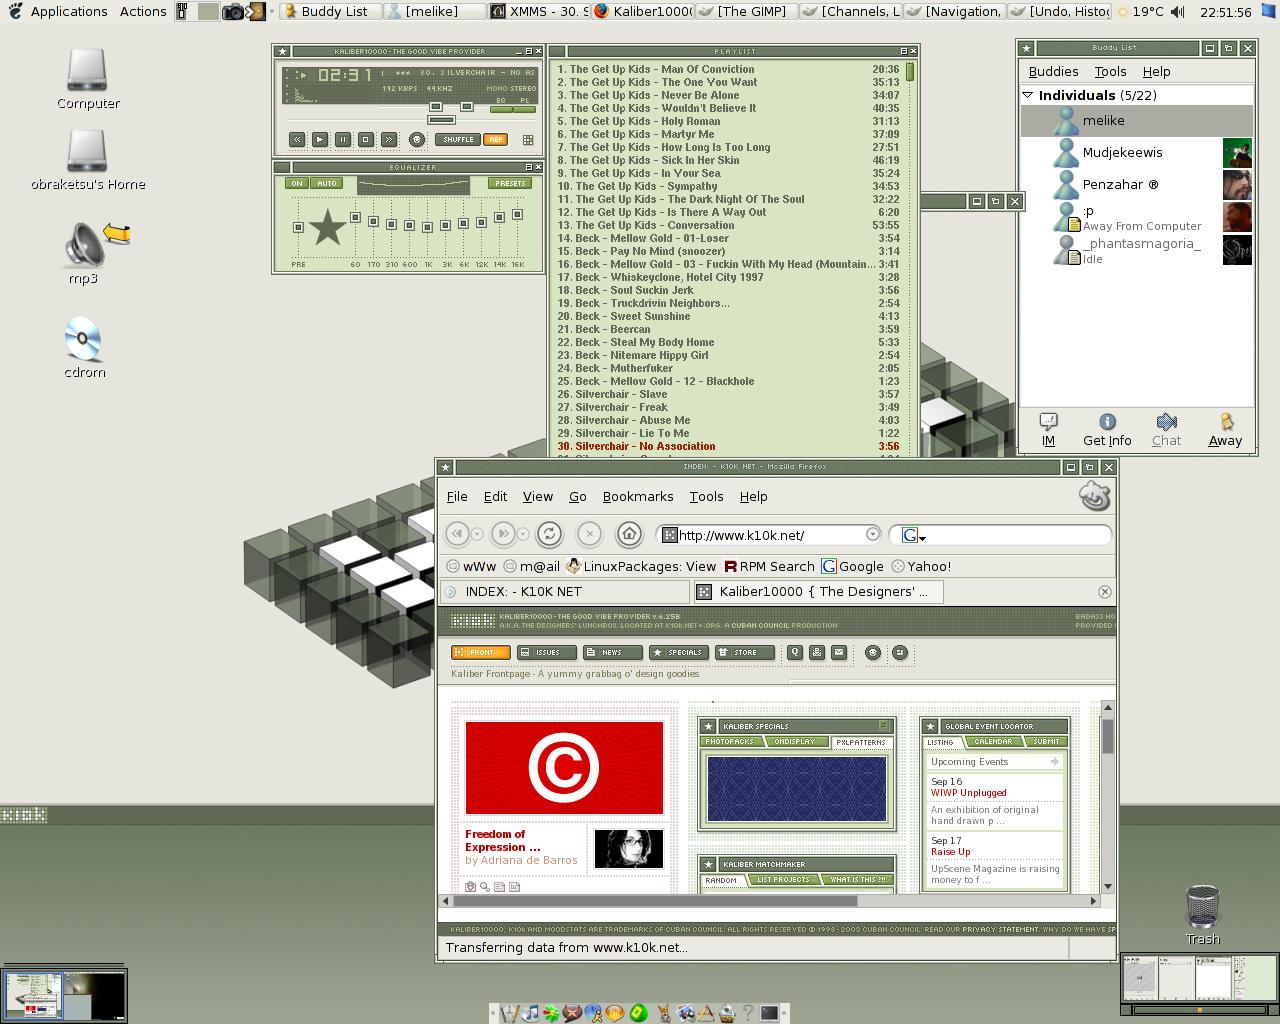Stop XMMS playback
This screenshot has height=1024, width=1280.
click(366, 140)
